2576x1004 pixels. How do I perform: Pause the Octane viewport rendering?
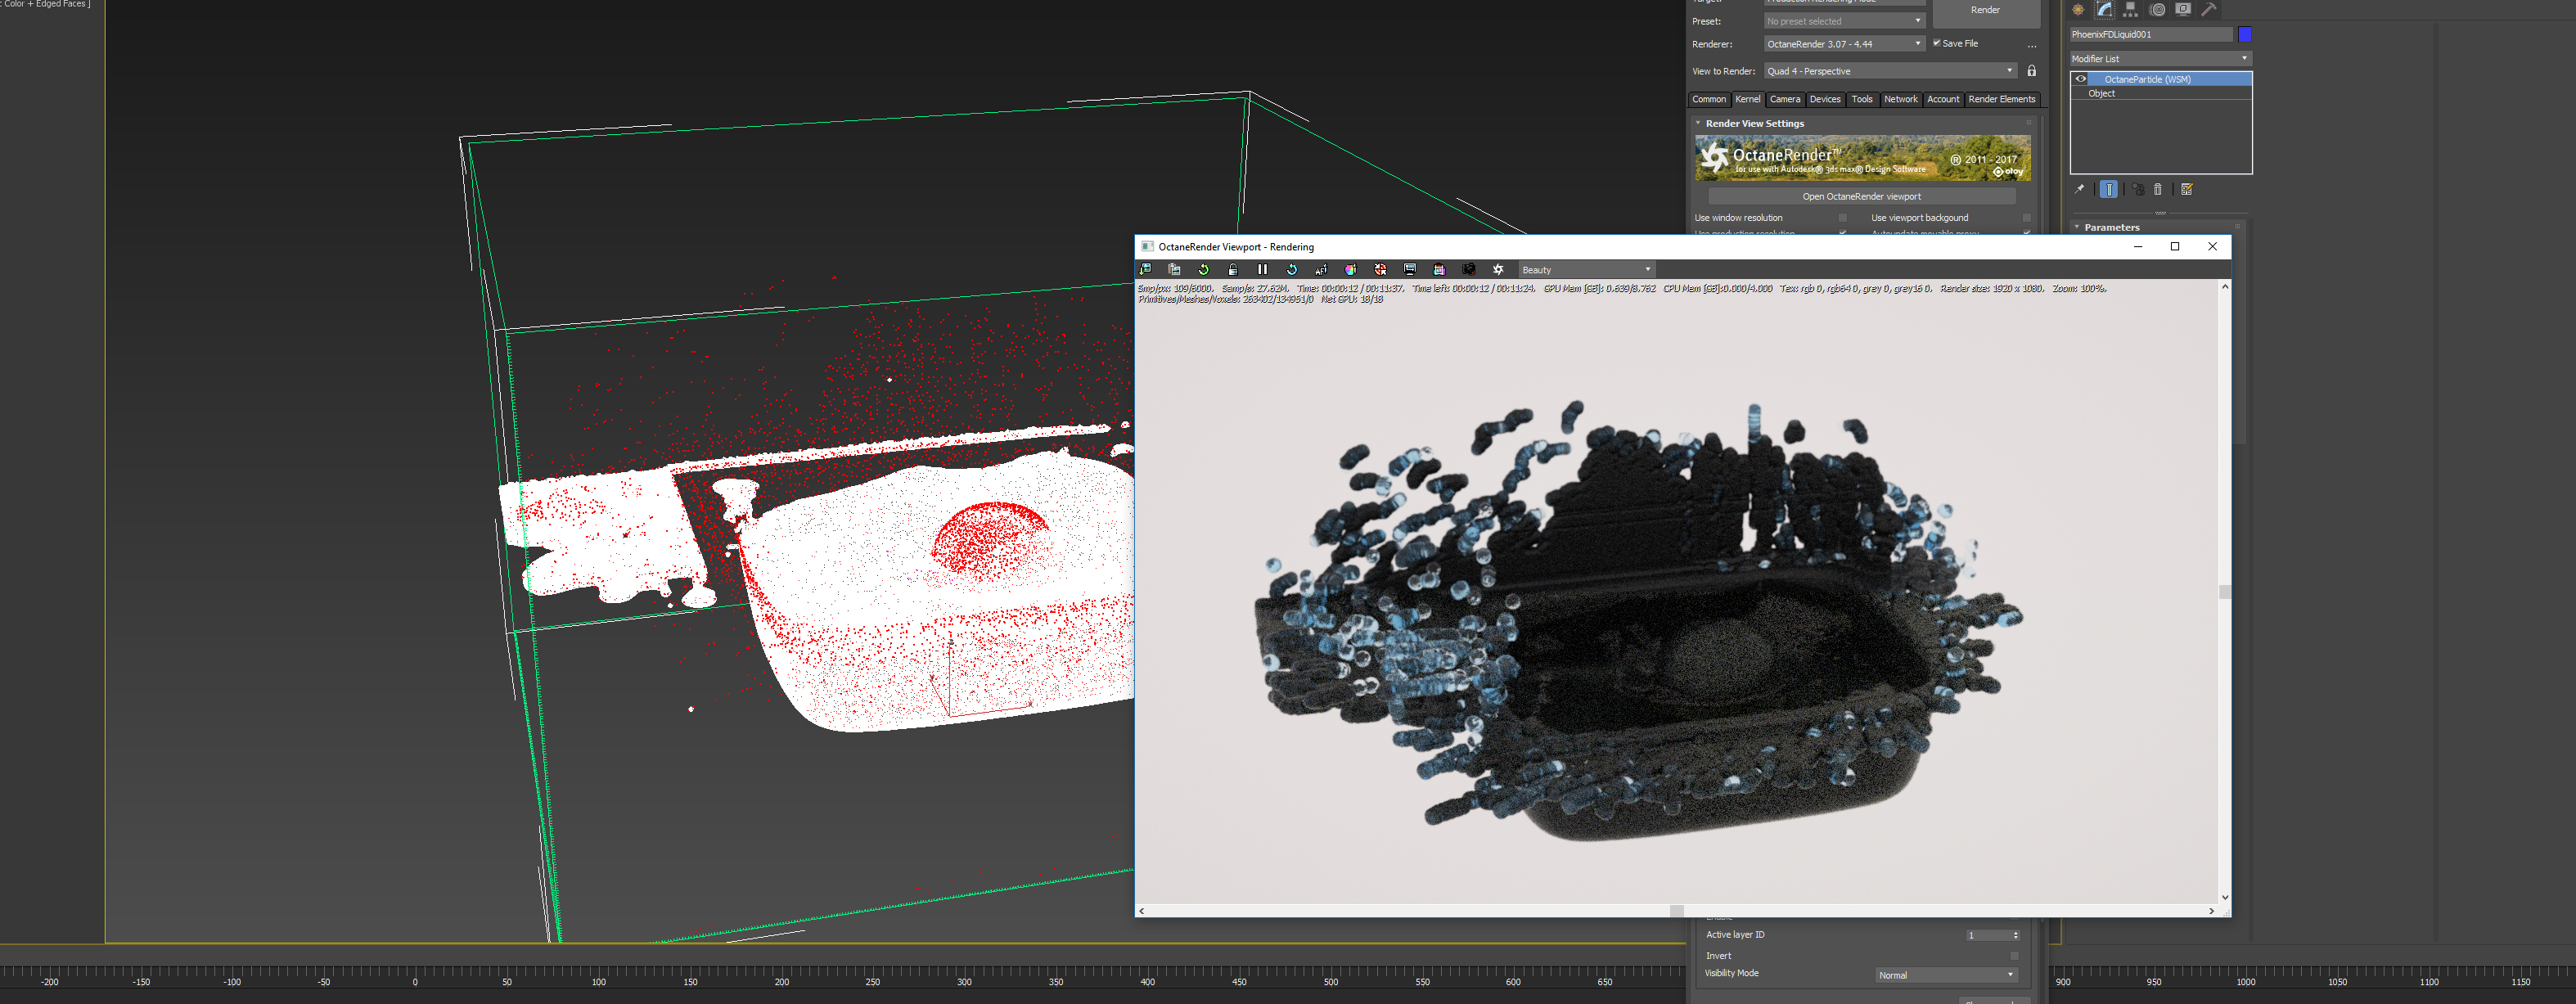tap(1262, 270)
